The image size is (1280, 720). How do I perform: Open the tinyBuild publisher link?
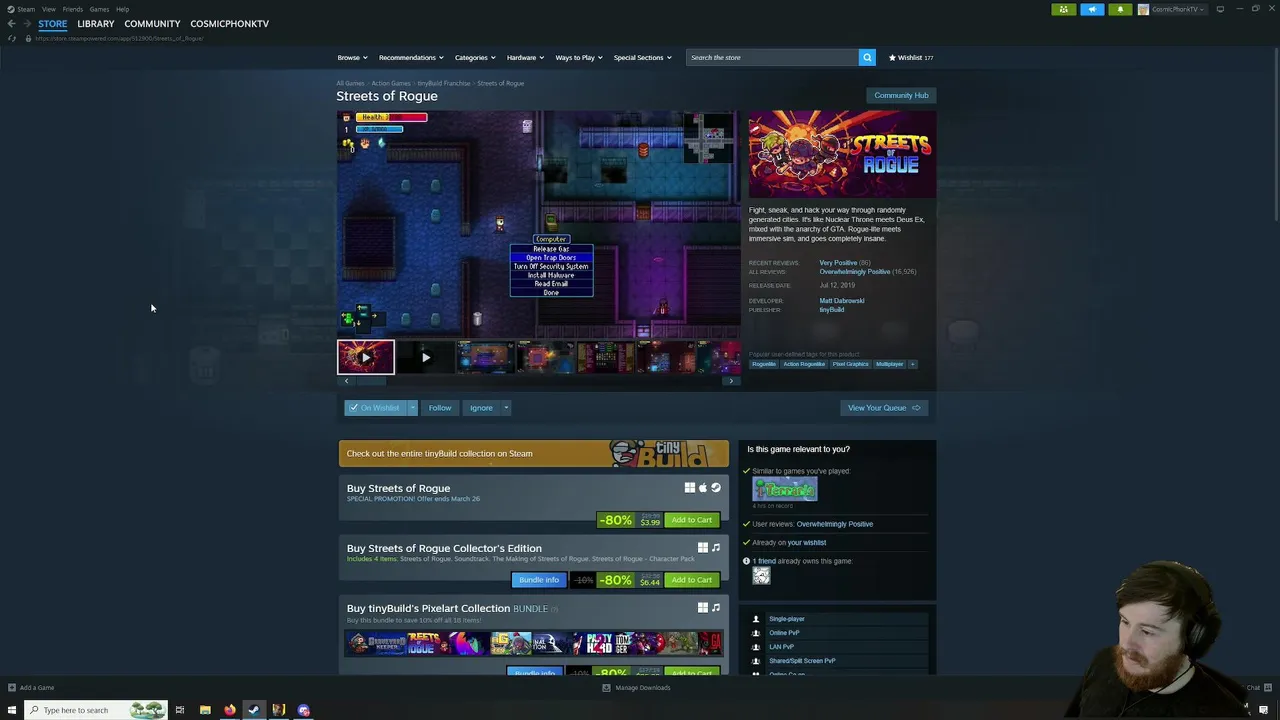832,310
